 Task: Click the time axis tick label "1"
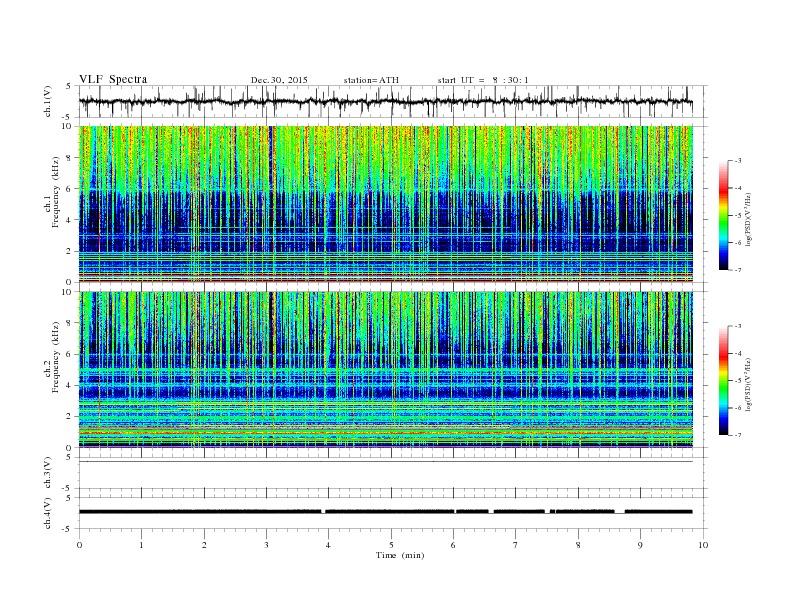(x=141, y=545)
